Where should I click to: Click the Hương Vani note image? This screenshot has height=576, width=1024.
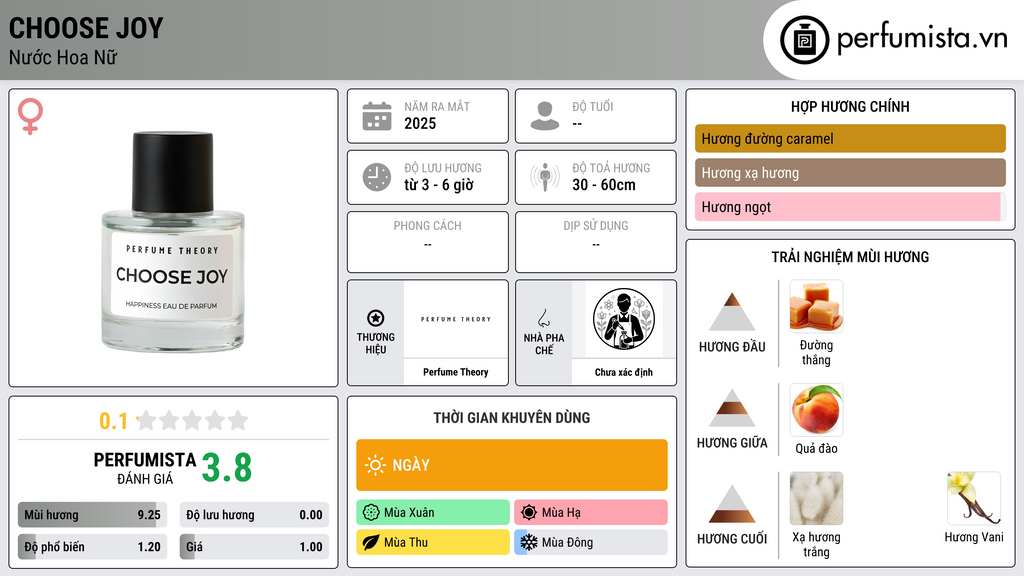pyautogui.click(x=974, y=498)
